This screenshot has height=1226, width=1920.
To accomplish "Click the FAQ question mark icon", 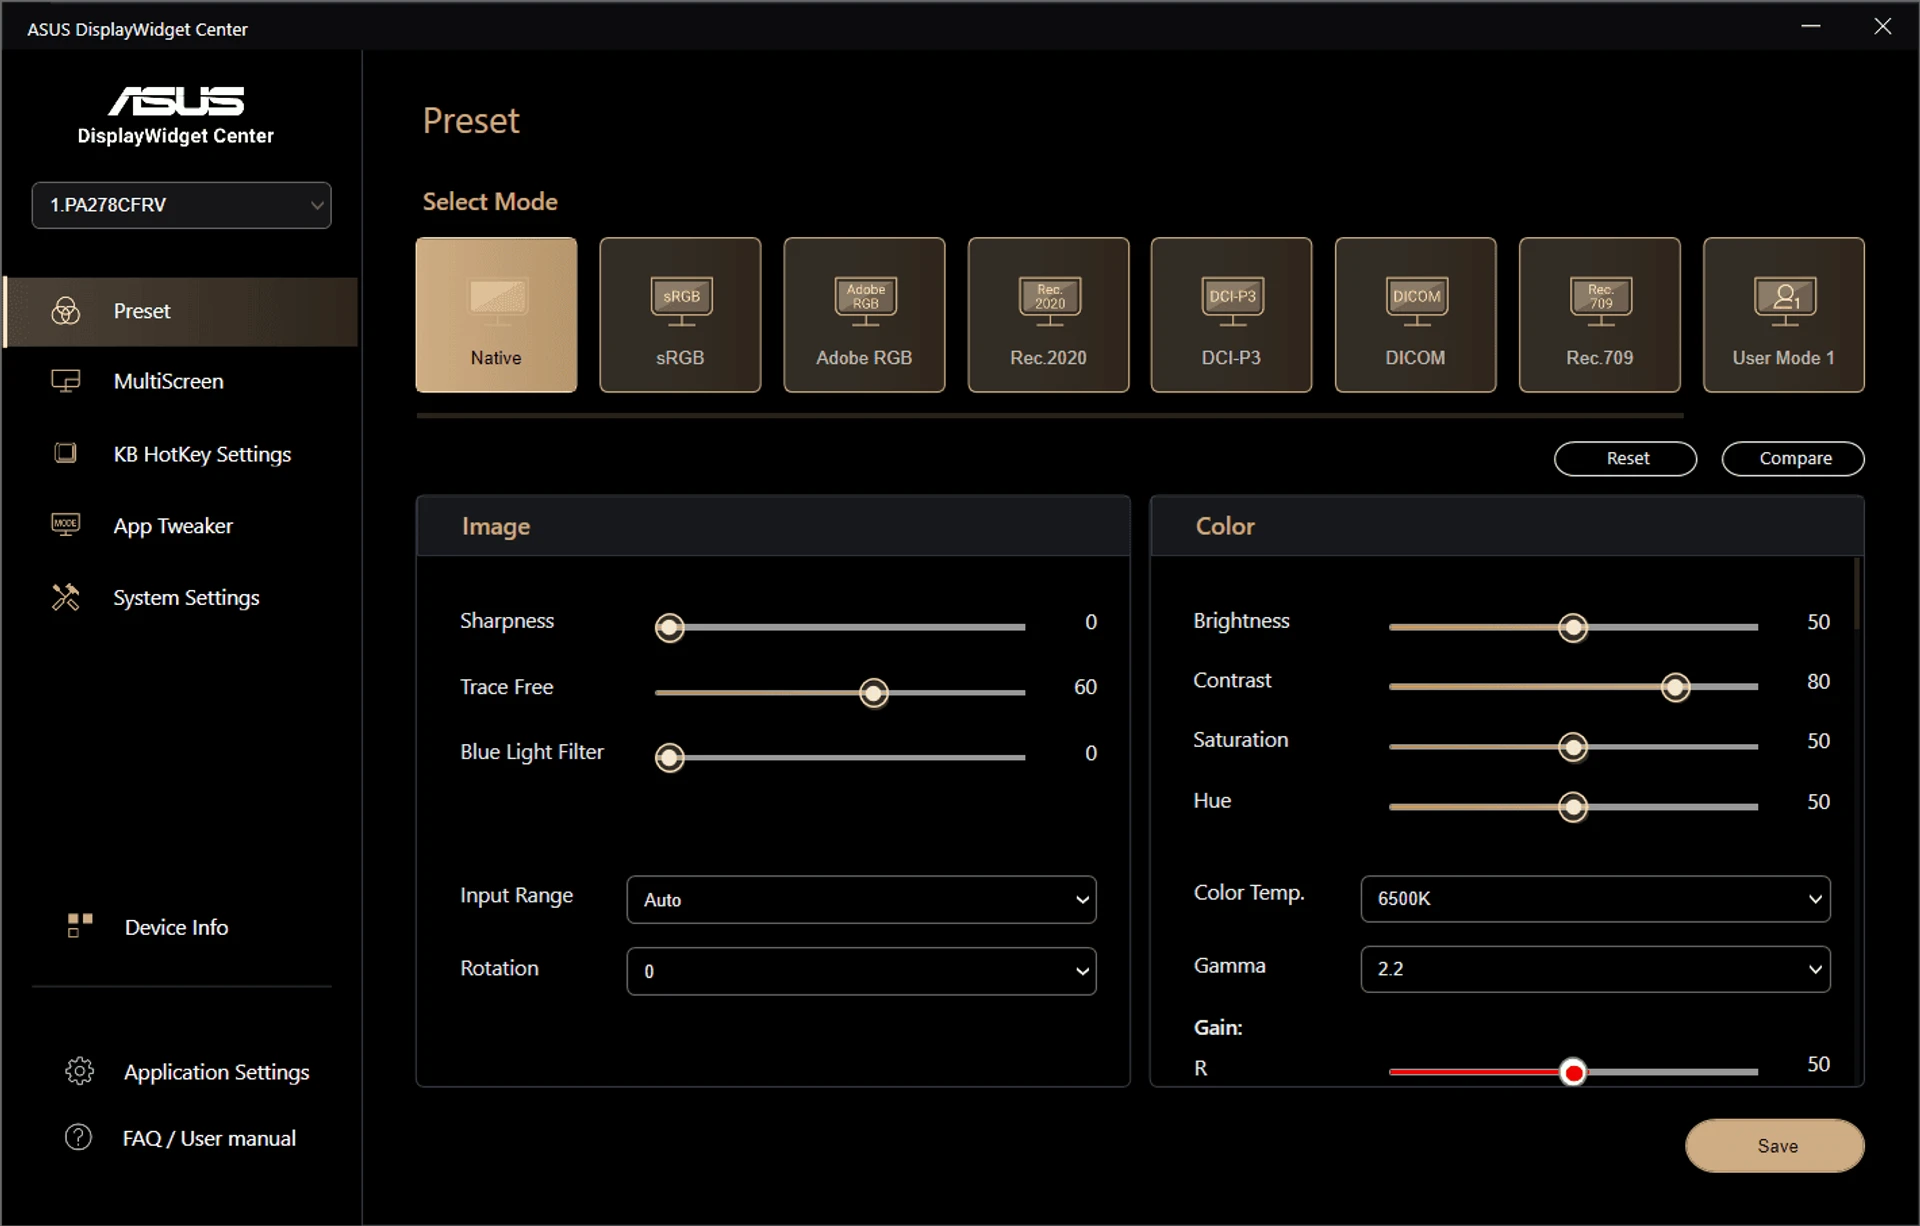I will point(78,1137).
